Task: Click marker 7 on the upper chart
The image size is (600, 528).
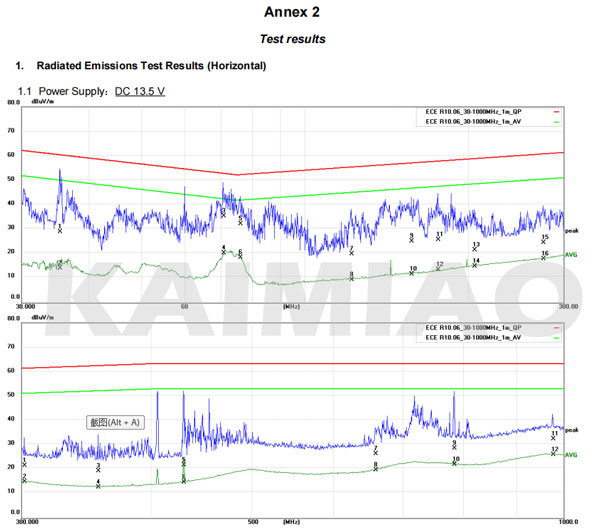Action: 351,252
